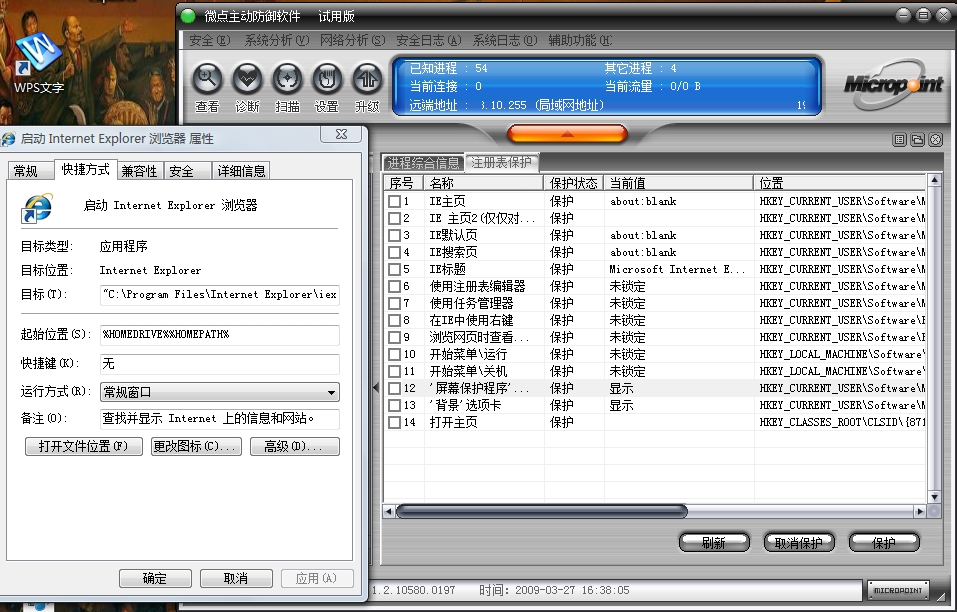Click the down arrow of vertical scrollbar
Screen dimensions: 957x612
point(934,497)
